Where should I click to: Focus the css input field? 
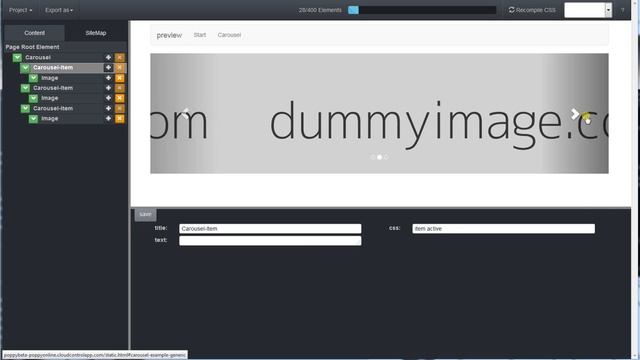click(x=503, y=229)
